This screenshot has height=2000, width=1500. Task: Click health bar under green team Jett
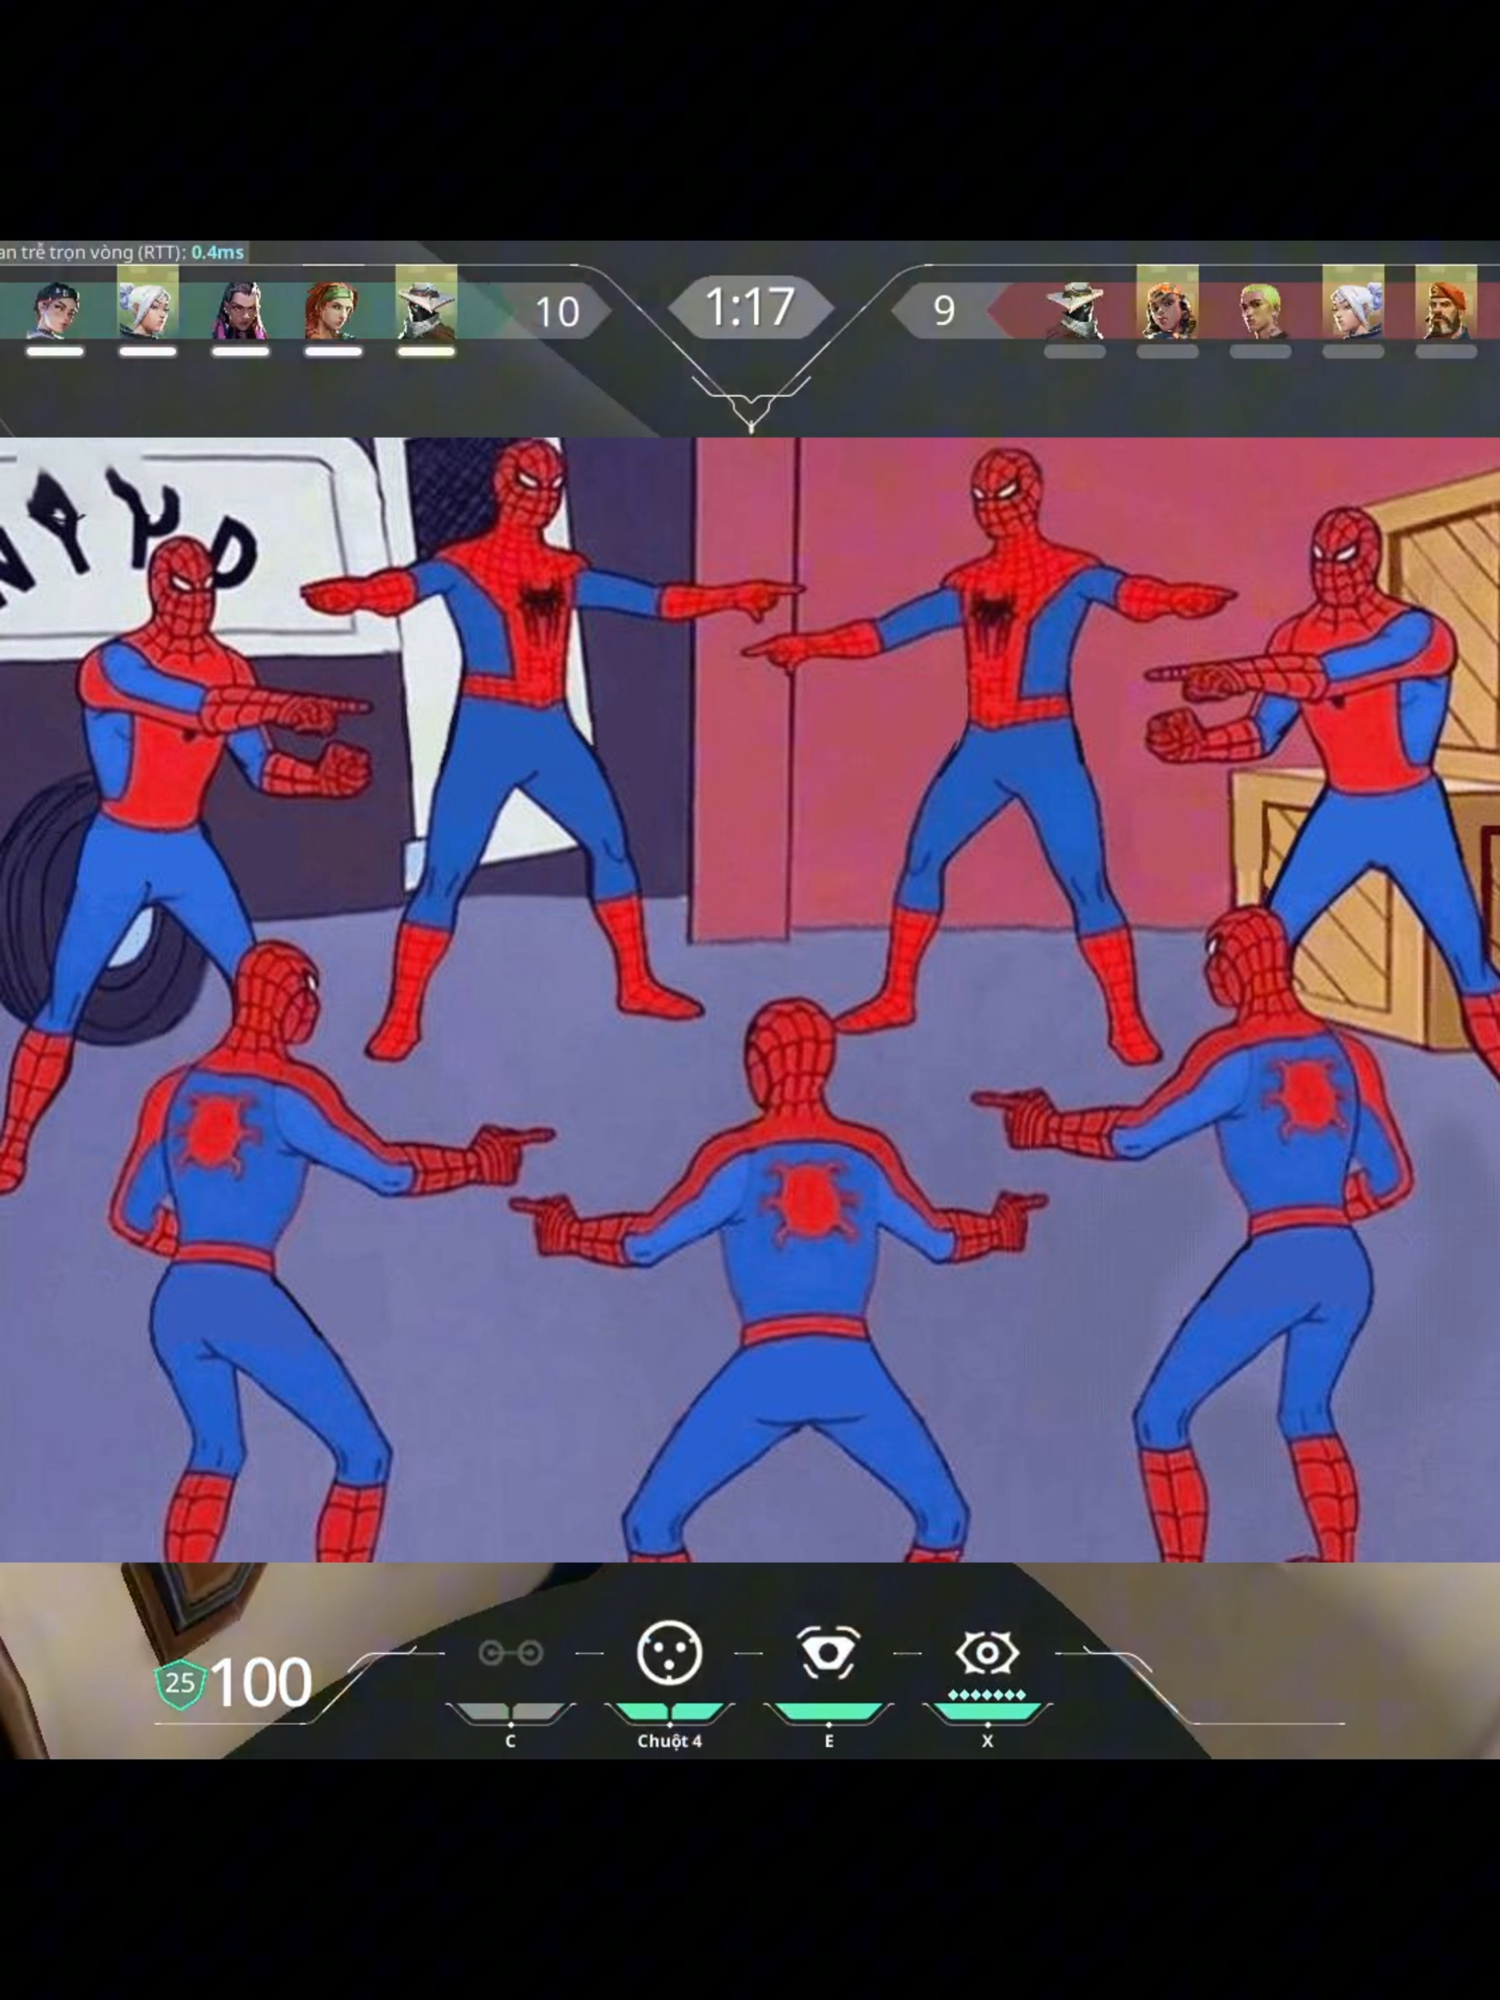pyautogui.click(x=148, y=351)
